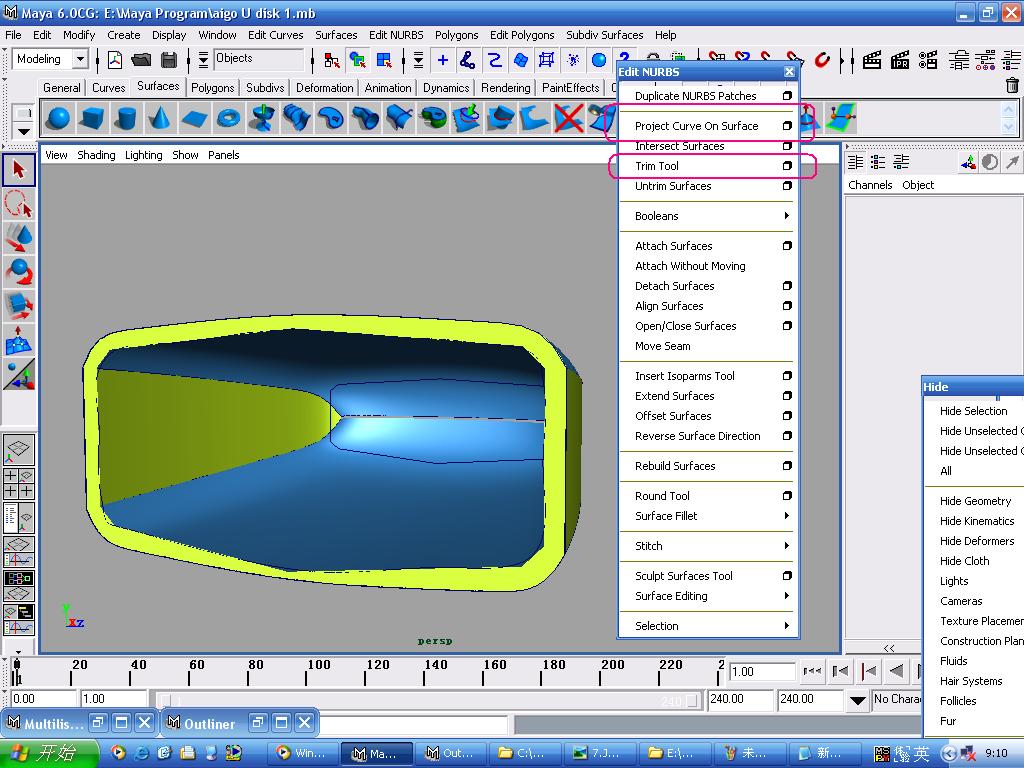This screenshot has height=768, width=1024.
Task: Activate the Select tool arrow
Action: coord(19,170)
